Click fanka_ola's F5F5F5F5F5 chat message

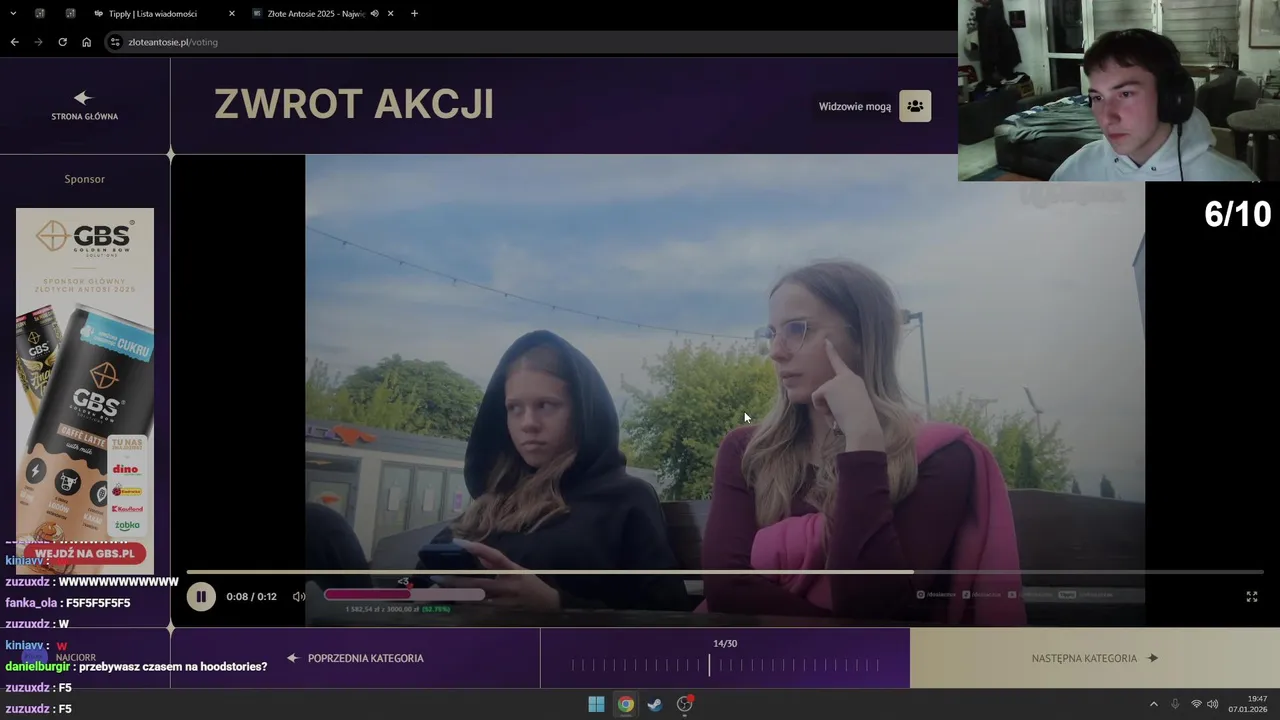(68, 603)
